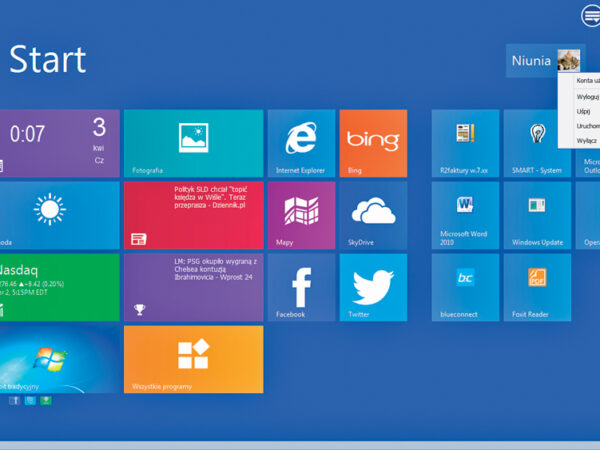This screenshot has width=600, height=450.
Task: Launch the Bing tile
Action: click(373, 143)
